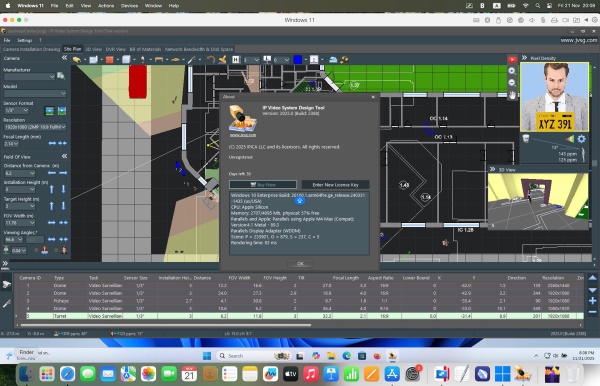Select the line drawing pencil tool
Screen dimensions: 600x386
tap(192, 60)
